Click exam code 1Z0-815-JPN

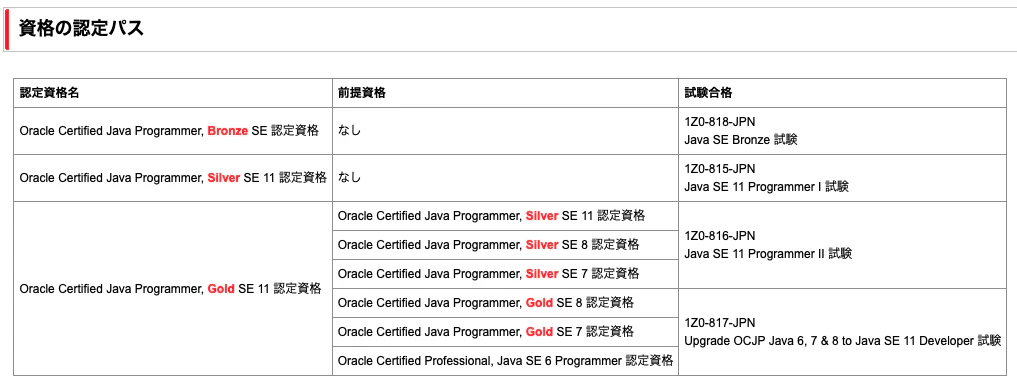[x=720, y=169]
